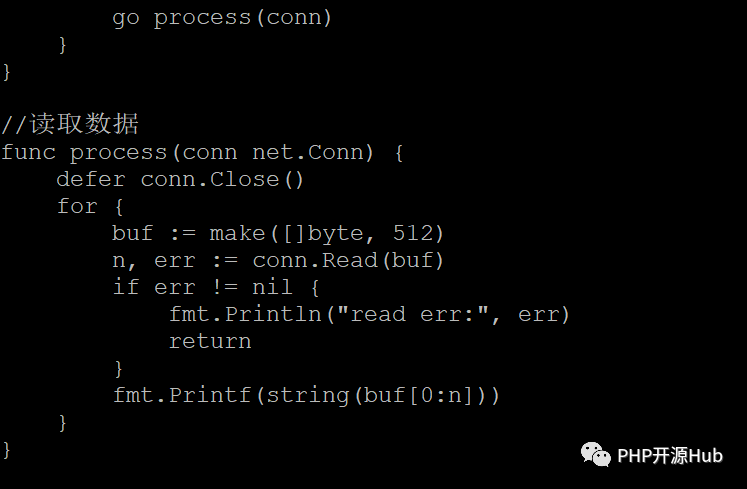Click the fmt.Printf function call

point(180,395)
